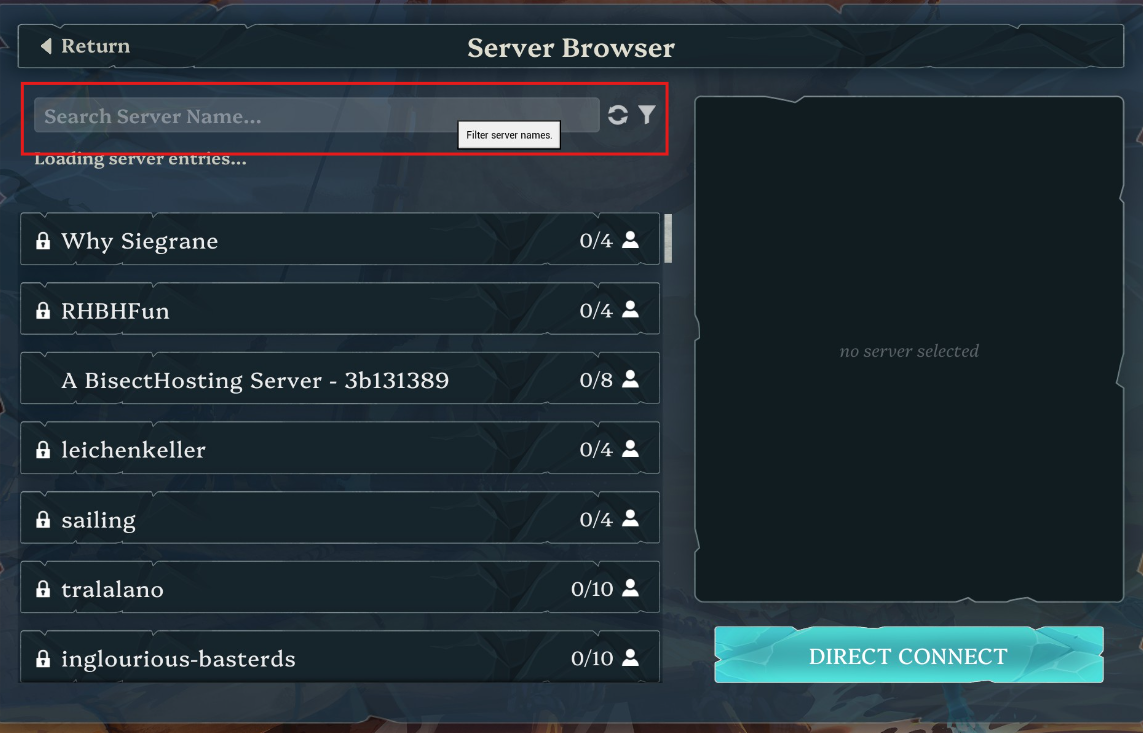
Task: Select the RHBHFun server
Action: (340, 309)
